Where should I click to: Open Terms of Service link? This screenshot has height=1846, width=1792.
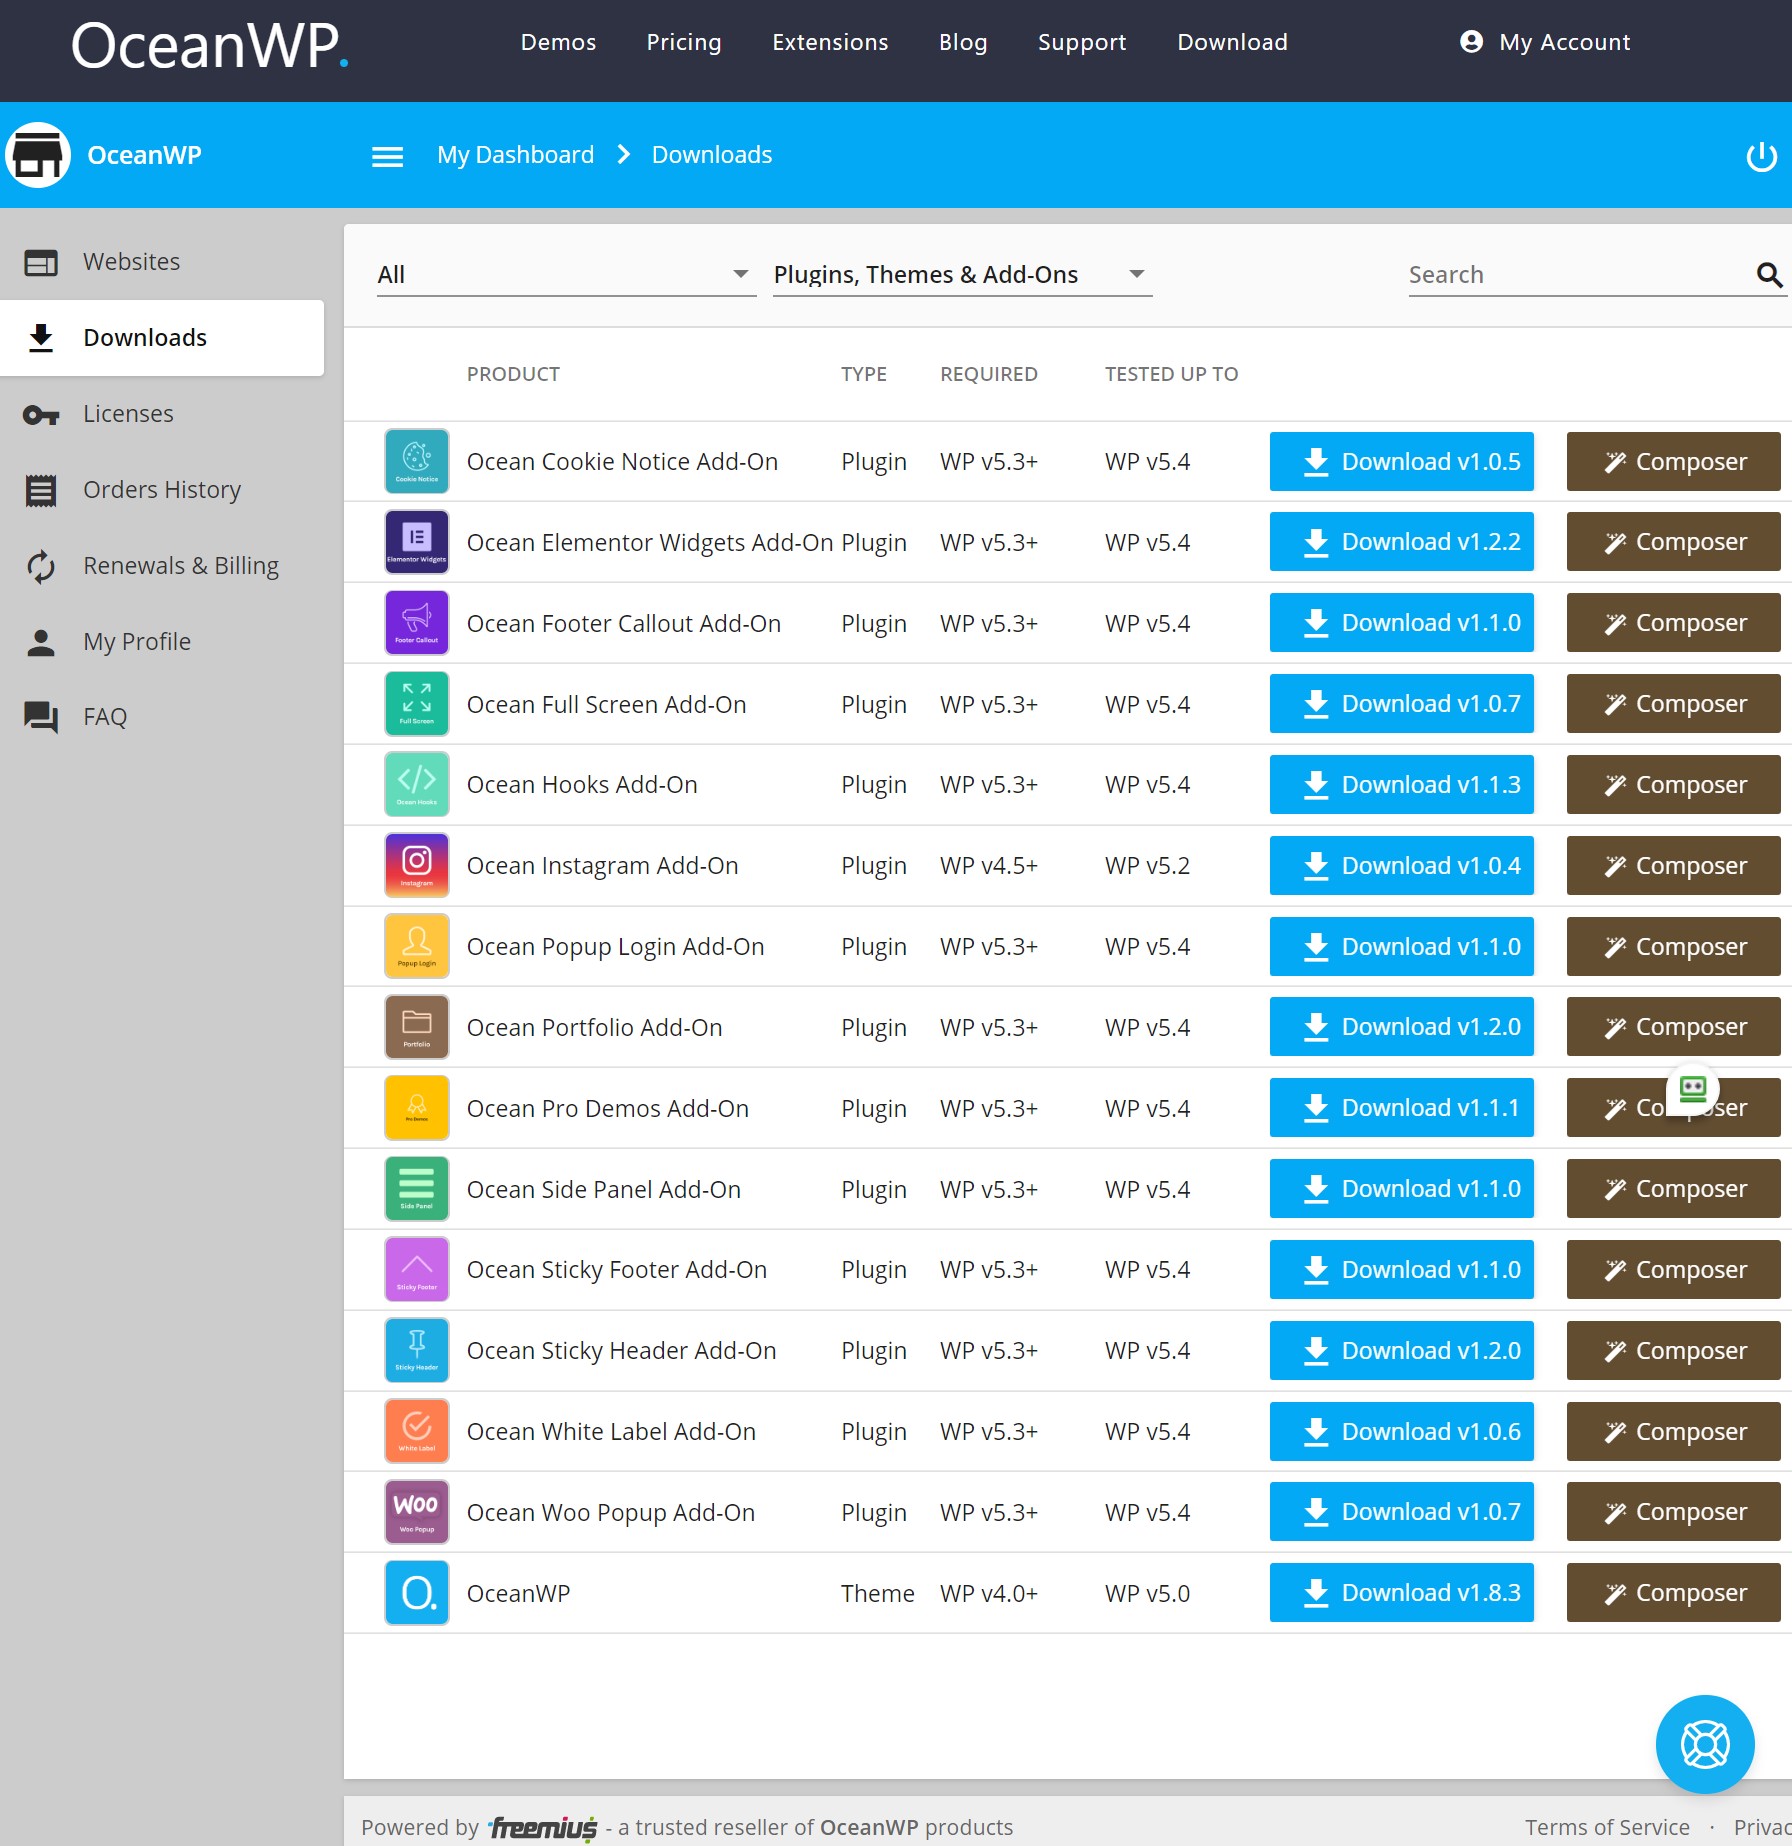(1608, 1827)
